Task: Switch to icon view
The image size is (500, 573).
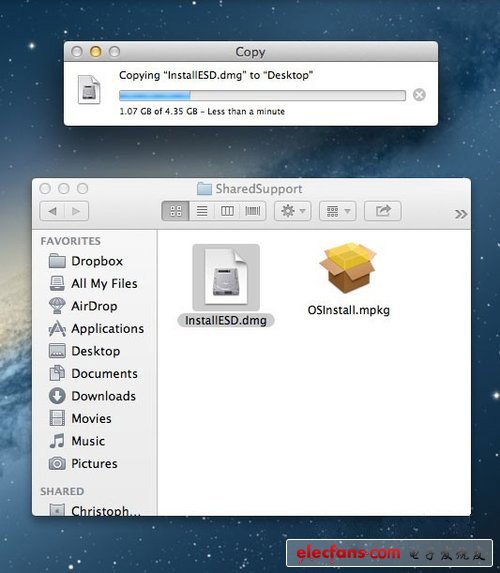Action: point(176,211)
